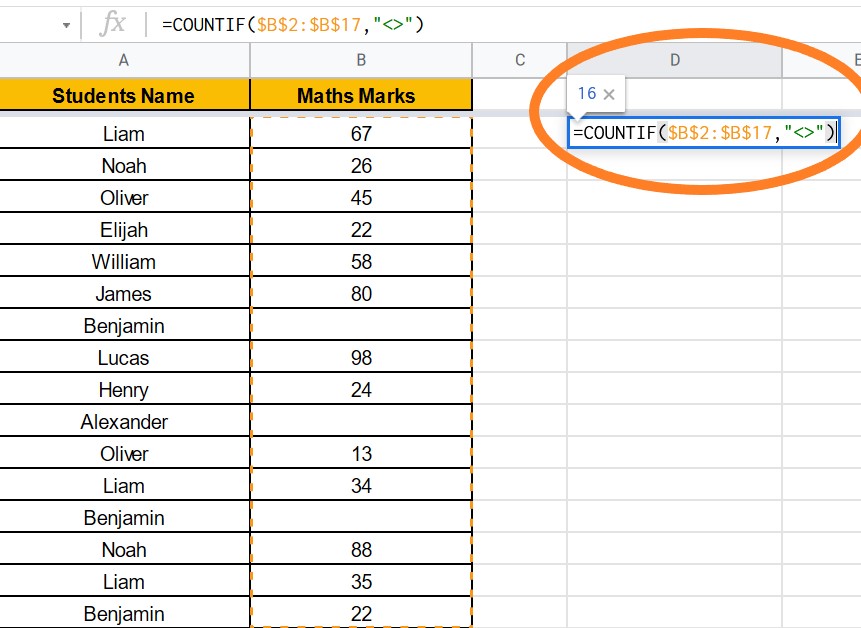Click the cell containing Alexander

(123, 421)
